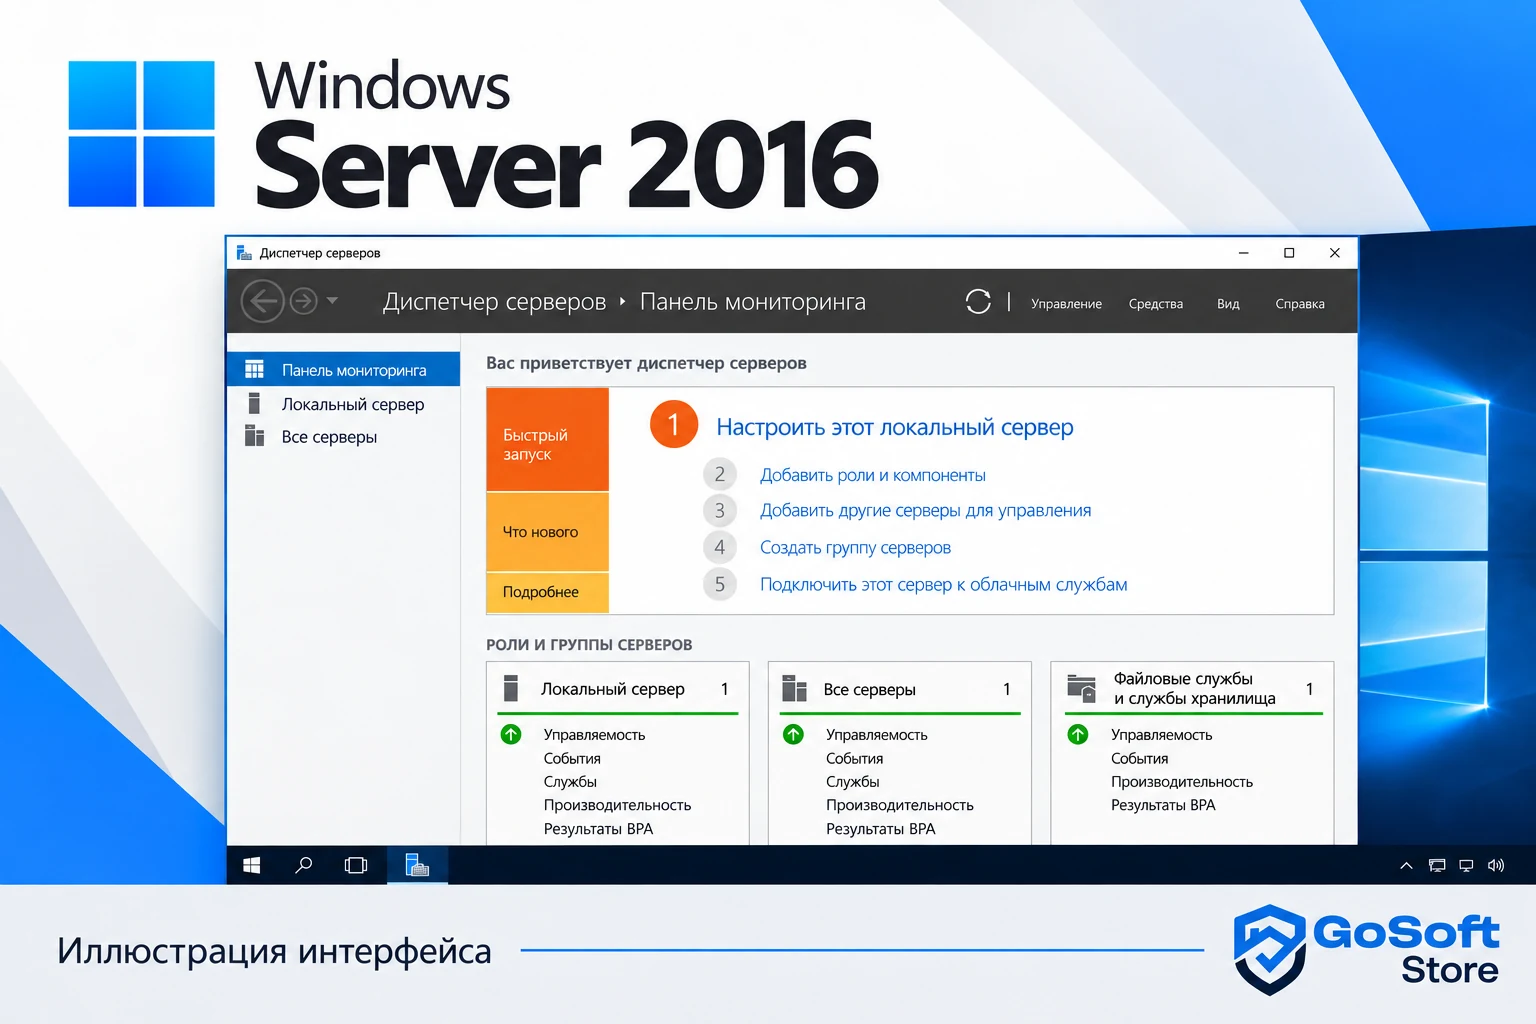The width and height of the screenshot is (1536, 1024).
Task: Click the volume speaker icon in tray
Action: [x=1496, y=866]
